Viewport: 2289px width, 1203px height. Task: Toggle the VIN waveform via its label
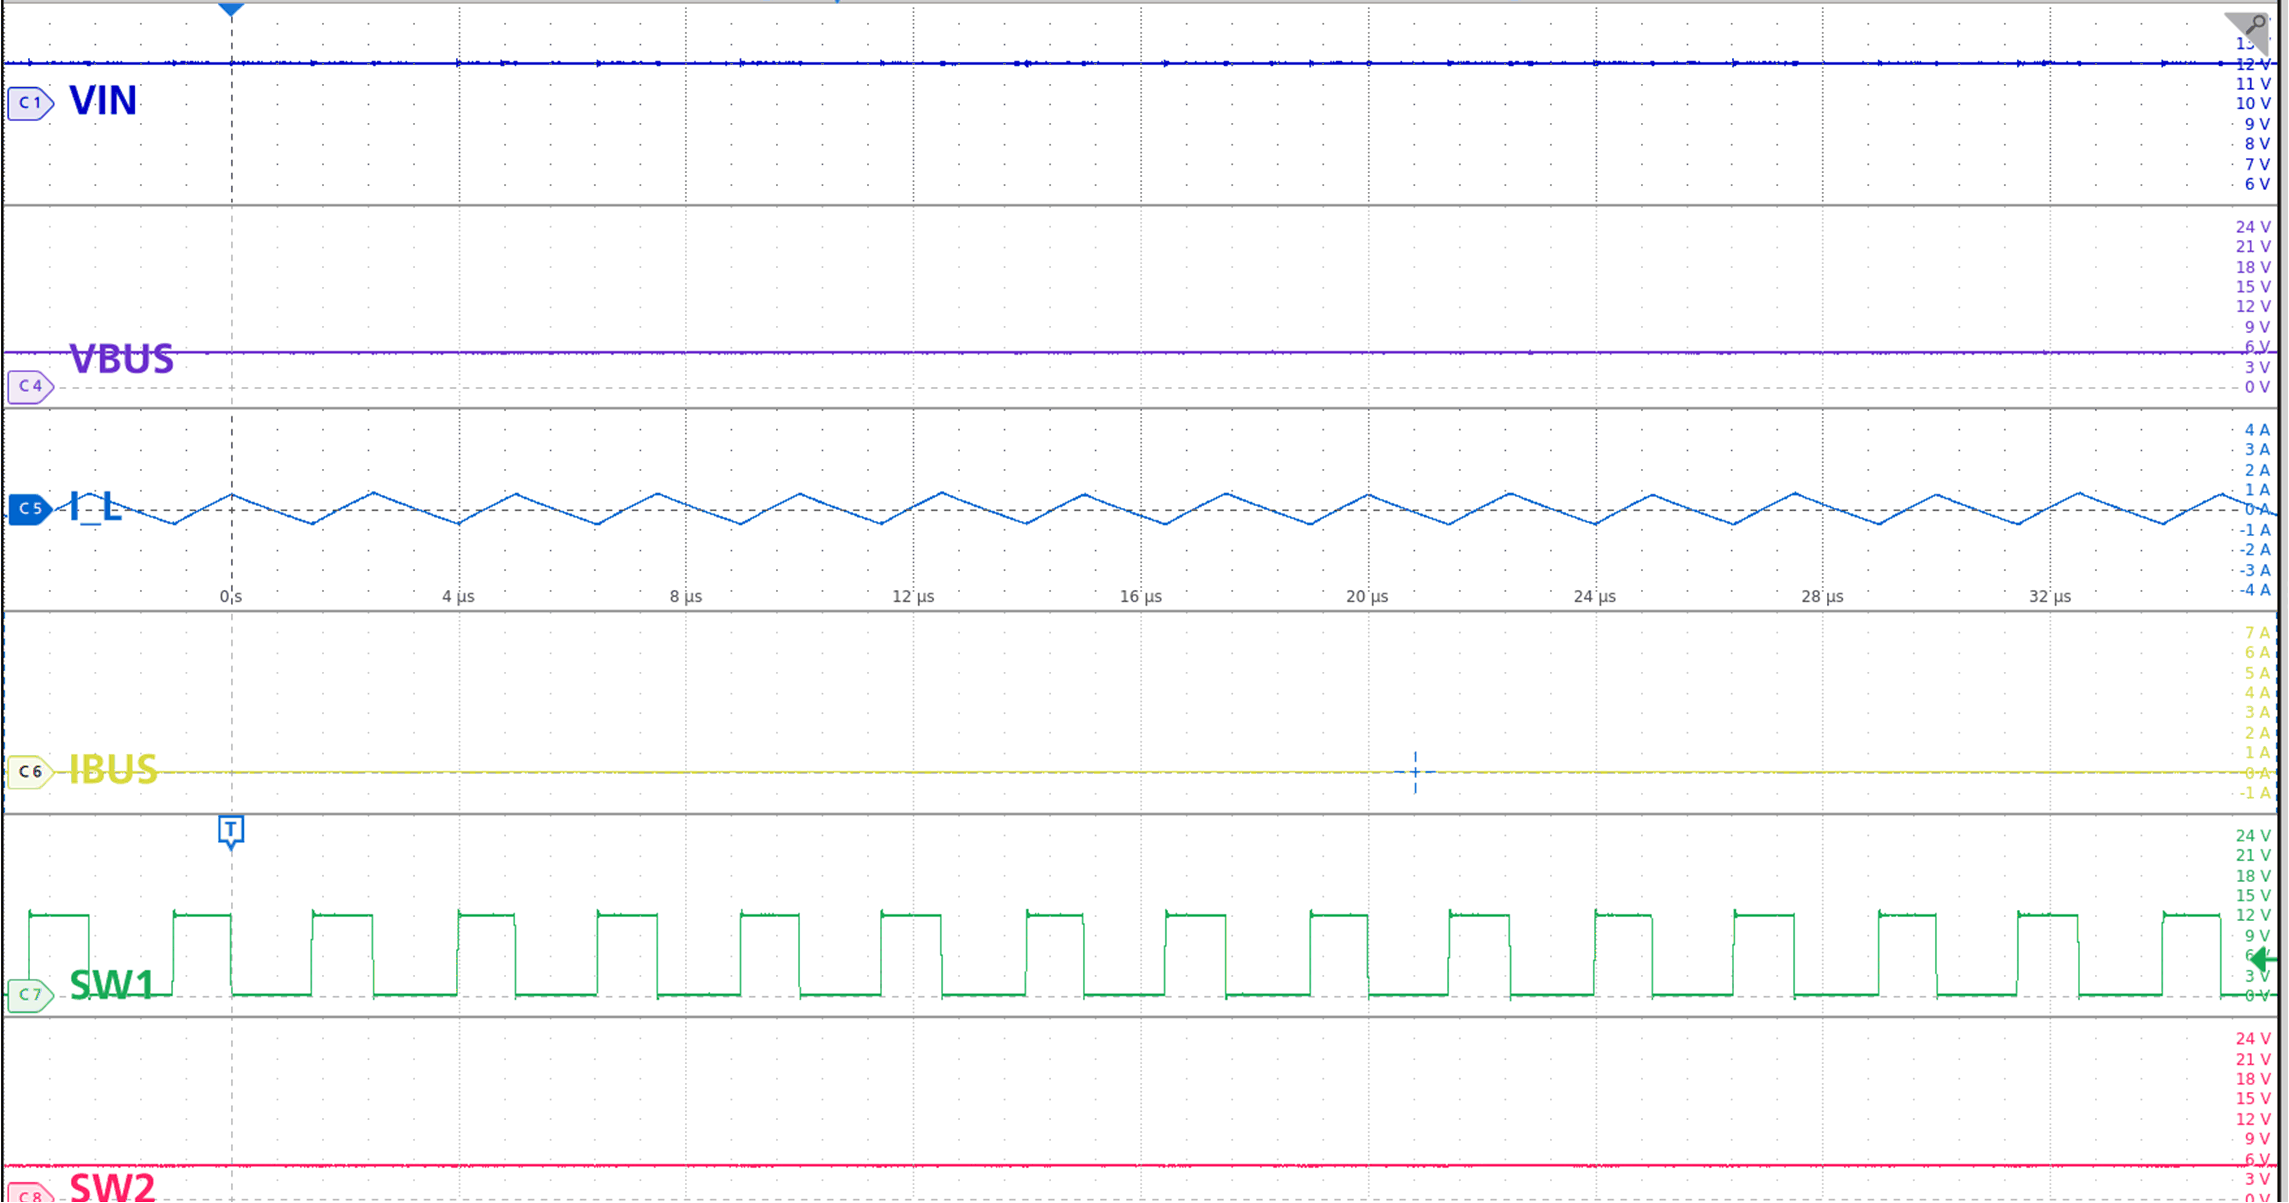tap(103, 101)
